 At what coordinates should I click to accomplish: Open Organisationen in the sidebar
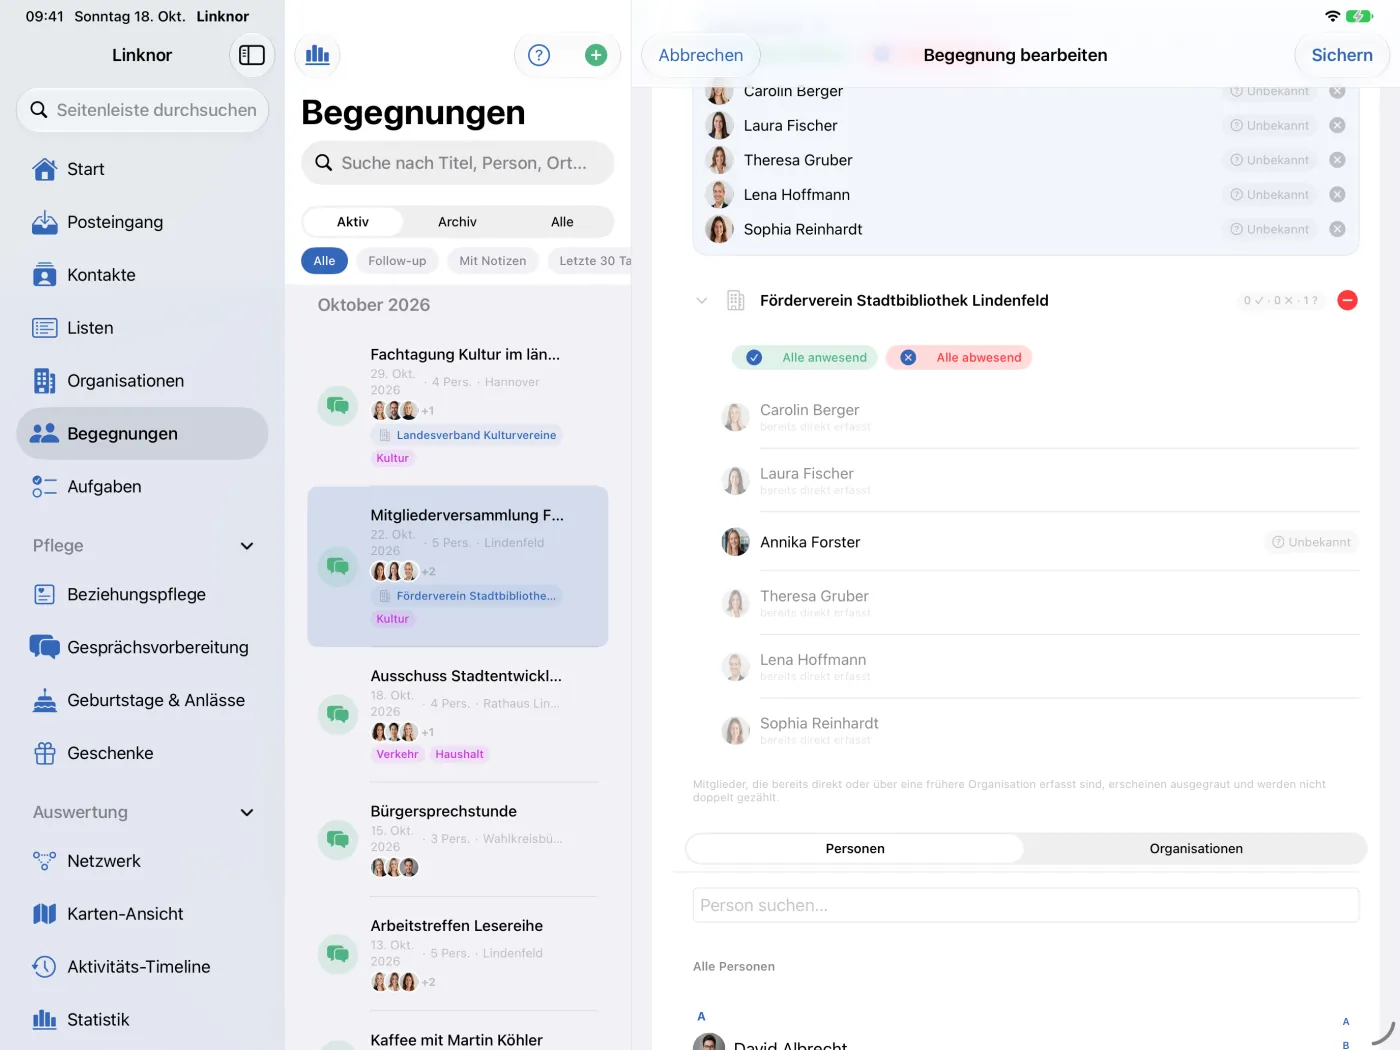(x=142, y=381)
